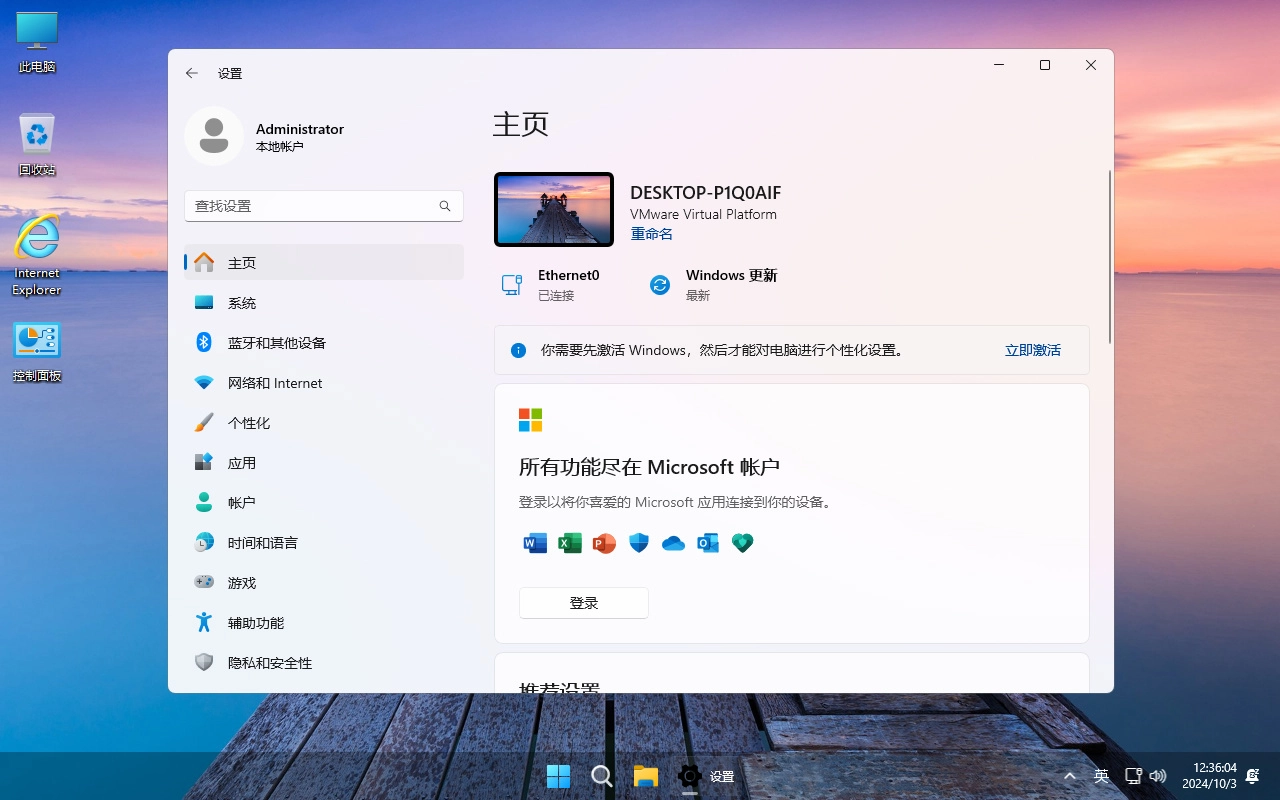The image size is (1280, 800).
Task: Select the Word app icon
Action: pos(534,542)
